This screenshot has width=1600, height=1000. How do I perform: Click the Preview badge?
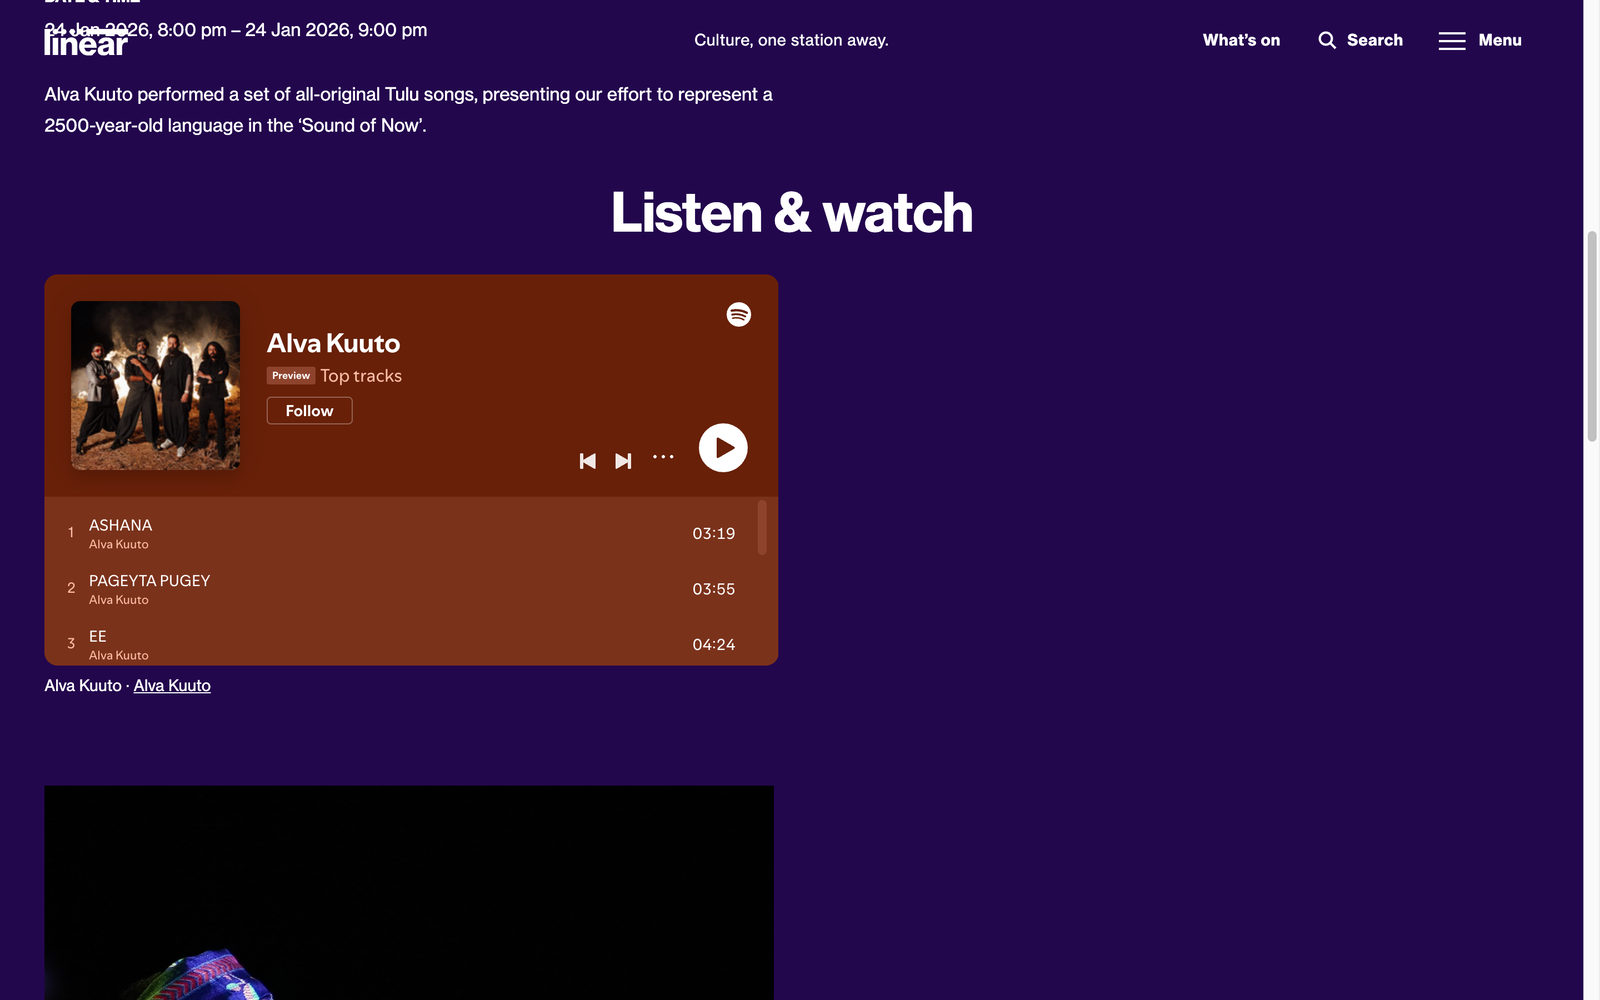point(291,376)
